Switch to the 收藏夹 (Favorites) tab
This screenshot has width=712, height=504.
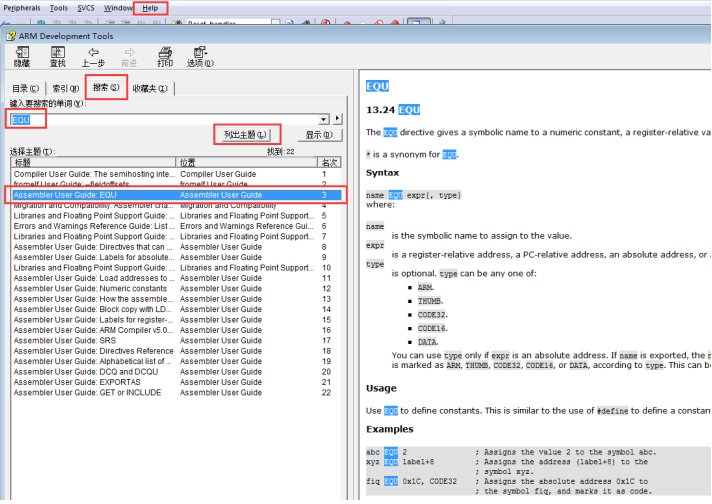[x=150, y=88]
